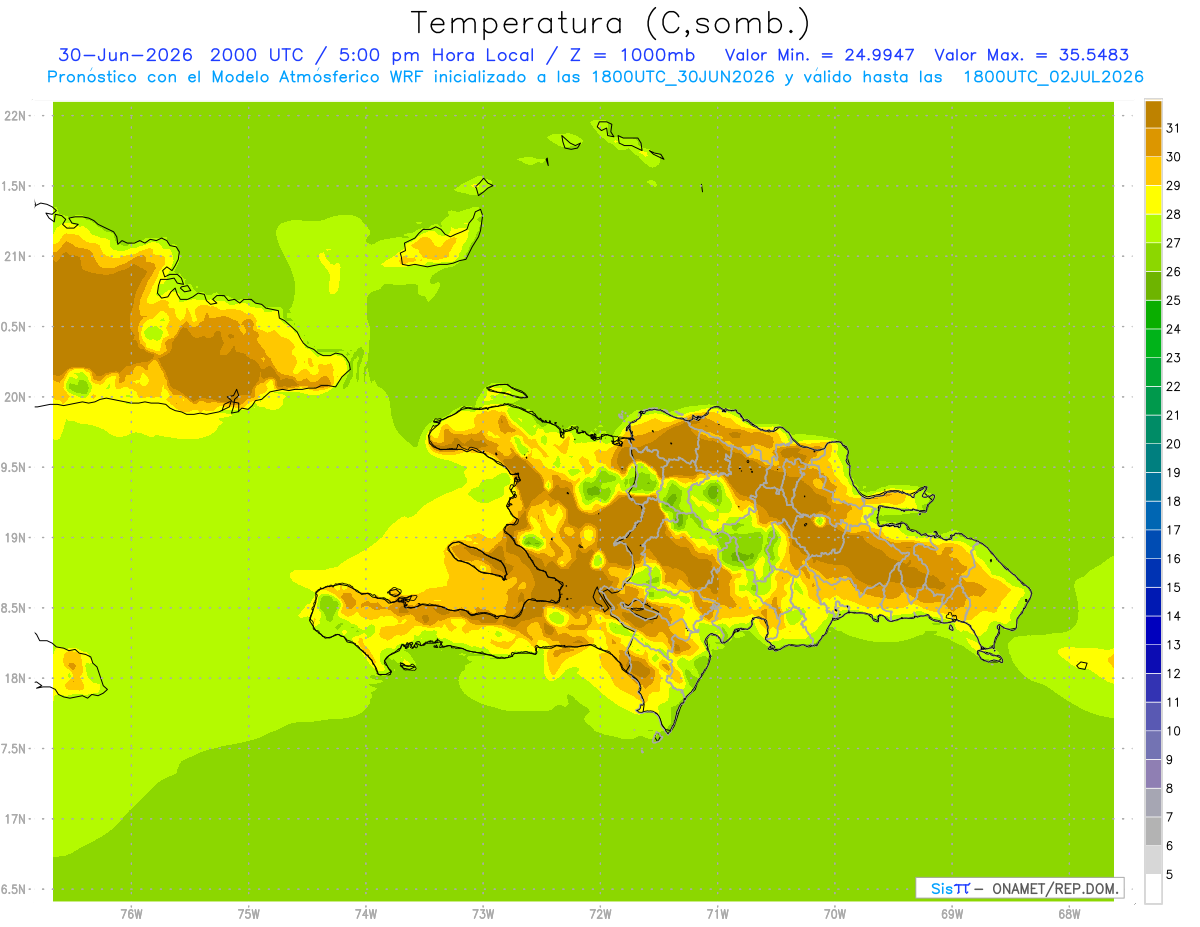Click the '22' legend value
1200x927 pixels.
coord(1174,386)
